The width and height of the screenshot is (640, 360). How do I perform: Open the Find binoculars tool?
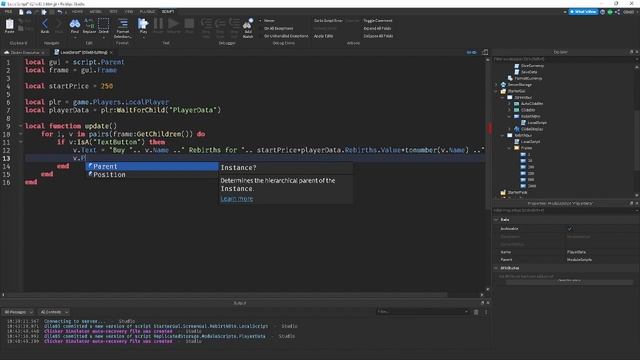click(75, 24)
